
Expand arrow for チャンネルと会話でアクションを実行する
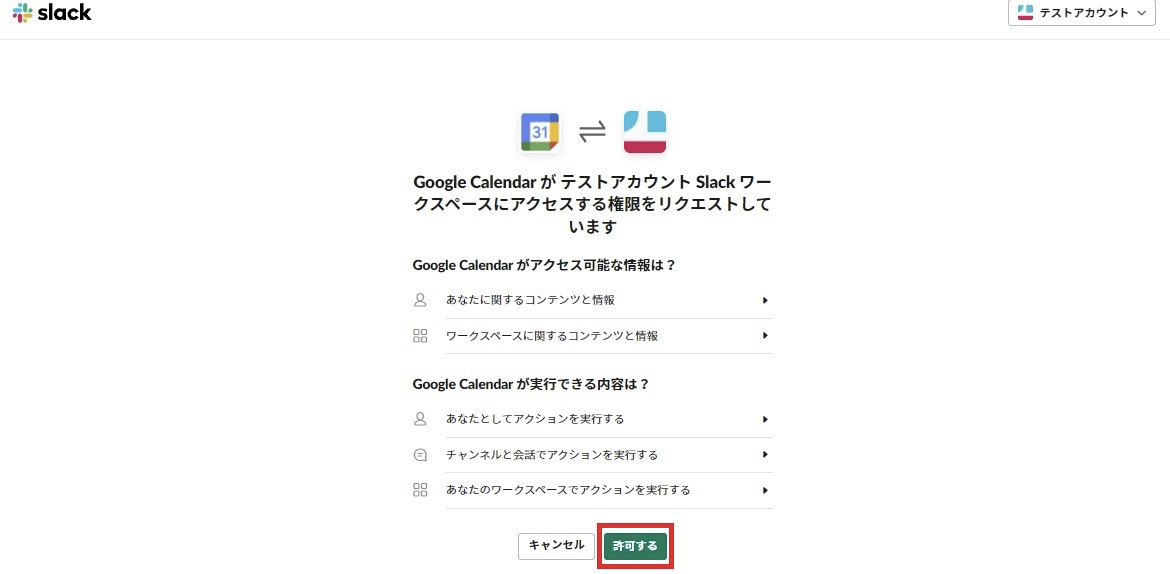click(x=765, y=455)
